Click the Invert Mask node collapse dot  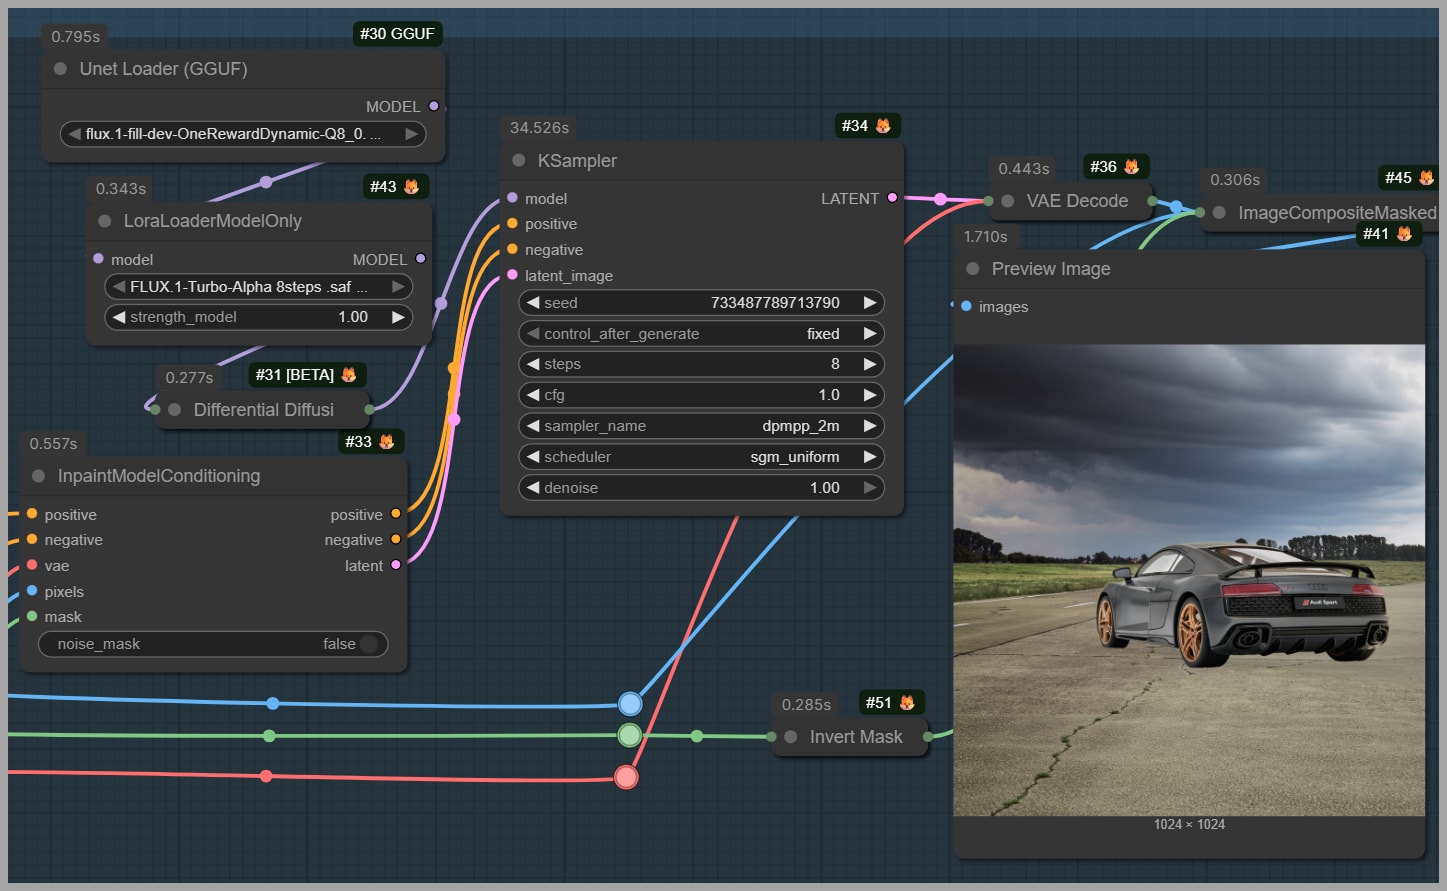(x=790, y=737)
